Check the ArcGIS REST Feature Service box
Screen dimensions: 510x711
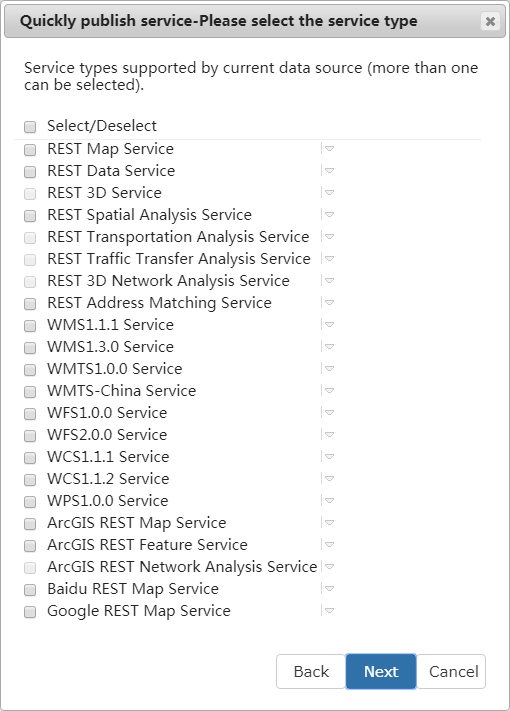(30, 545)
